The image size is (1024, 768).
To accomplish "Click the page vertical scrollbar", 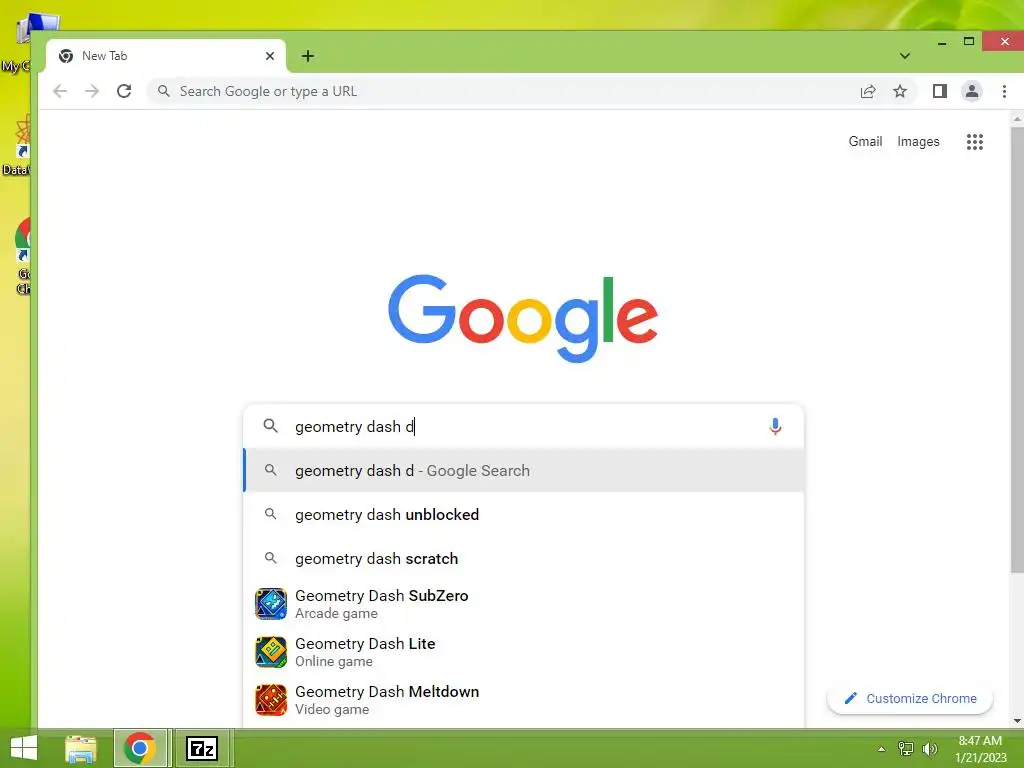I will point(1017,349).
